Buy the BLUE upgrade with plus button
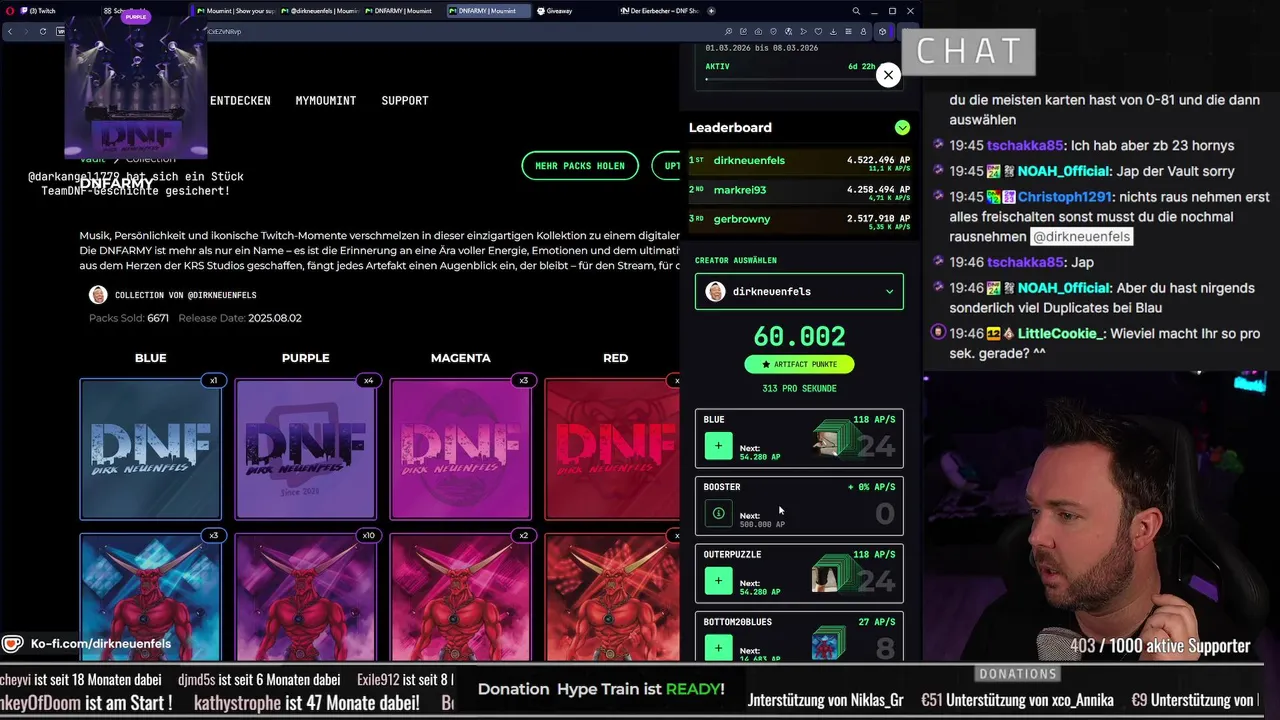Screen dimensions: 1280x720 (718, 446)
